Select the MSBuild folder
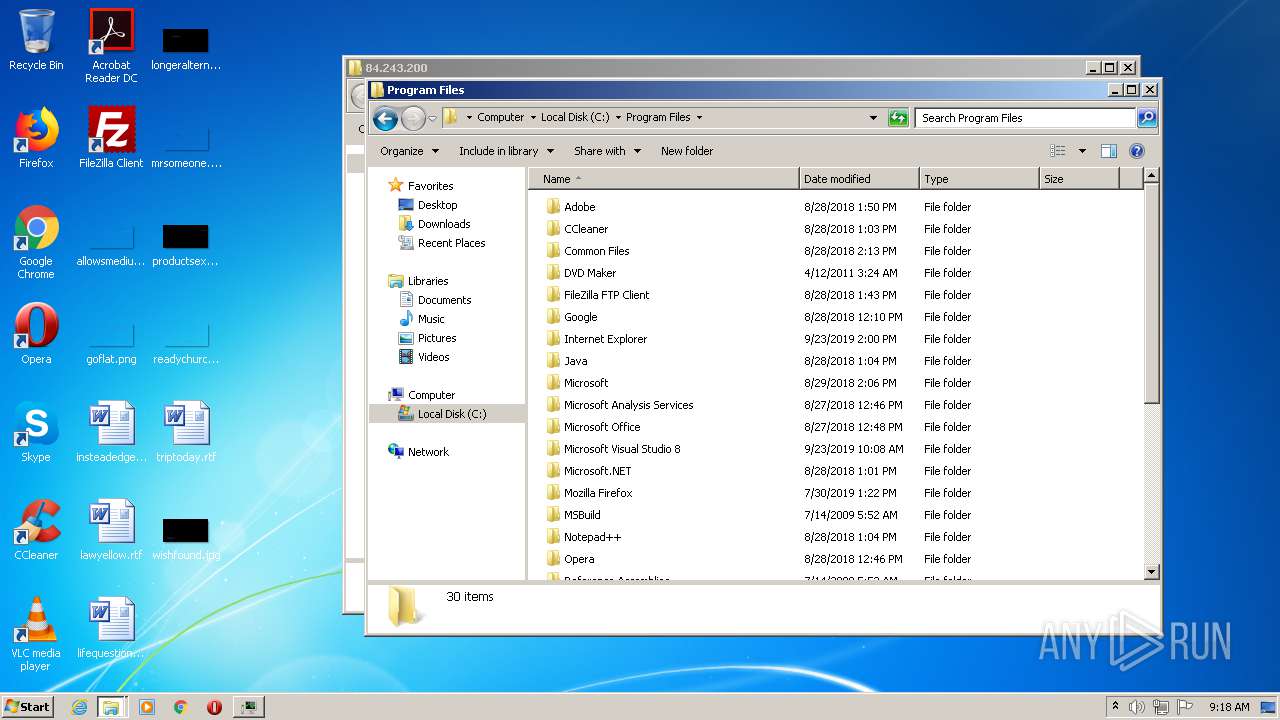This screenshot has height=720, width=1280. coord(582,515)
